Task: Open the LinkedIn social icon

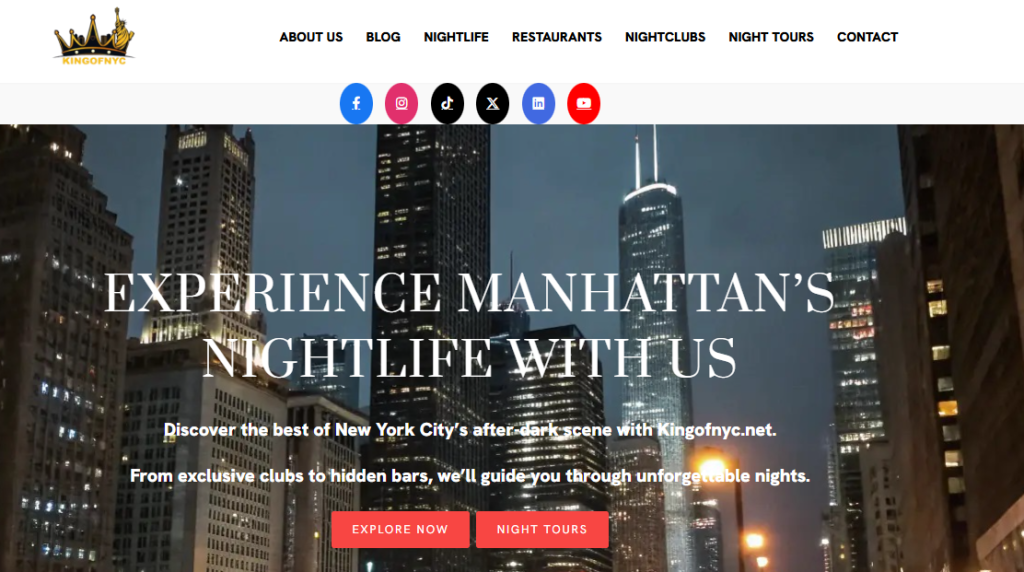Action: (x=538, y=103)
